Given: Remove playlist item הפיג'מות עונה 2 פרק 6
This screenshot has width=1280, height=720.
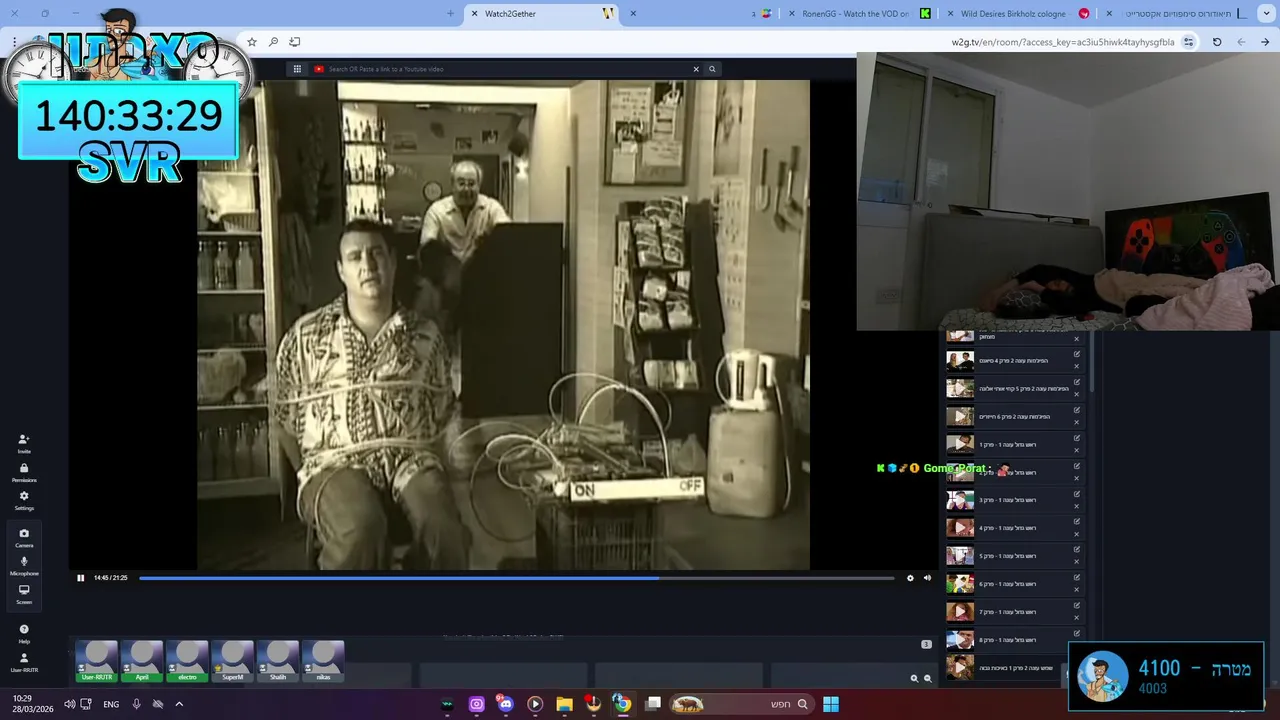Looking at the screenshot, I should [x=1077, y=422].
